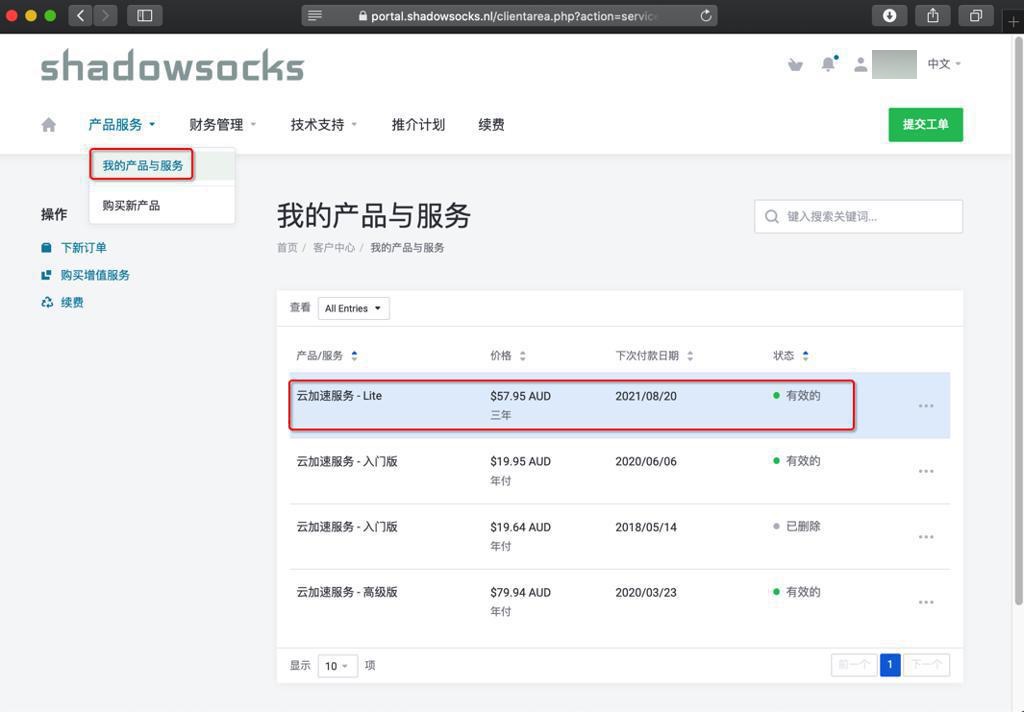Open the shopping cart icon

coord(795,64)
